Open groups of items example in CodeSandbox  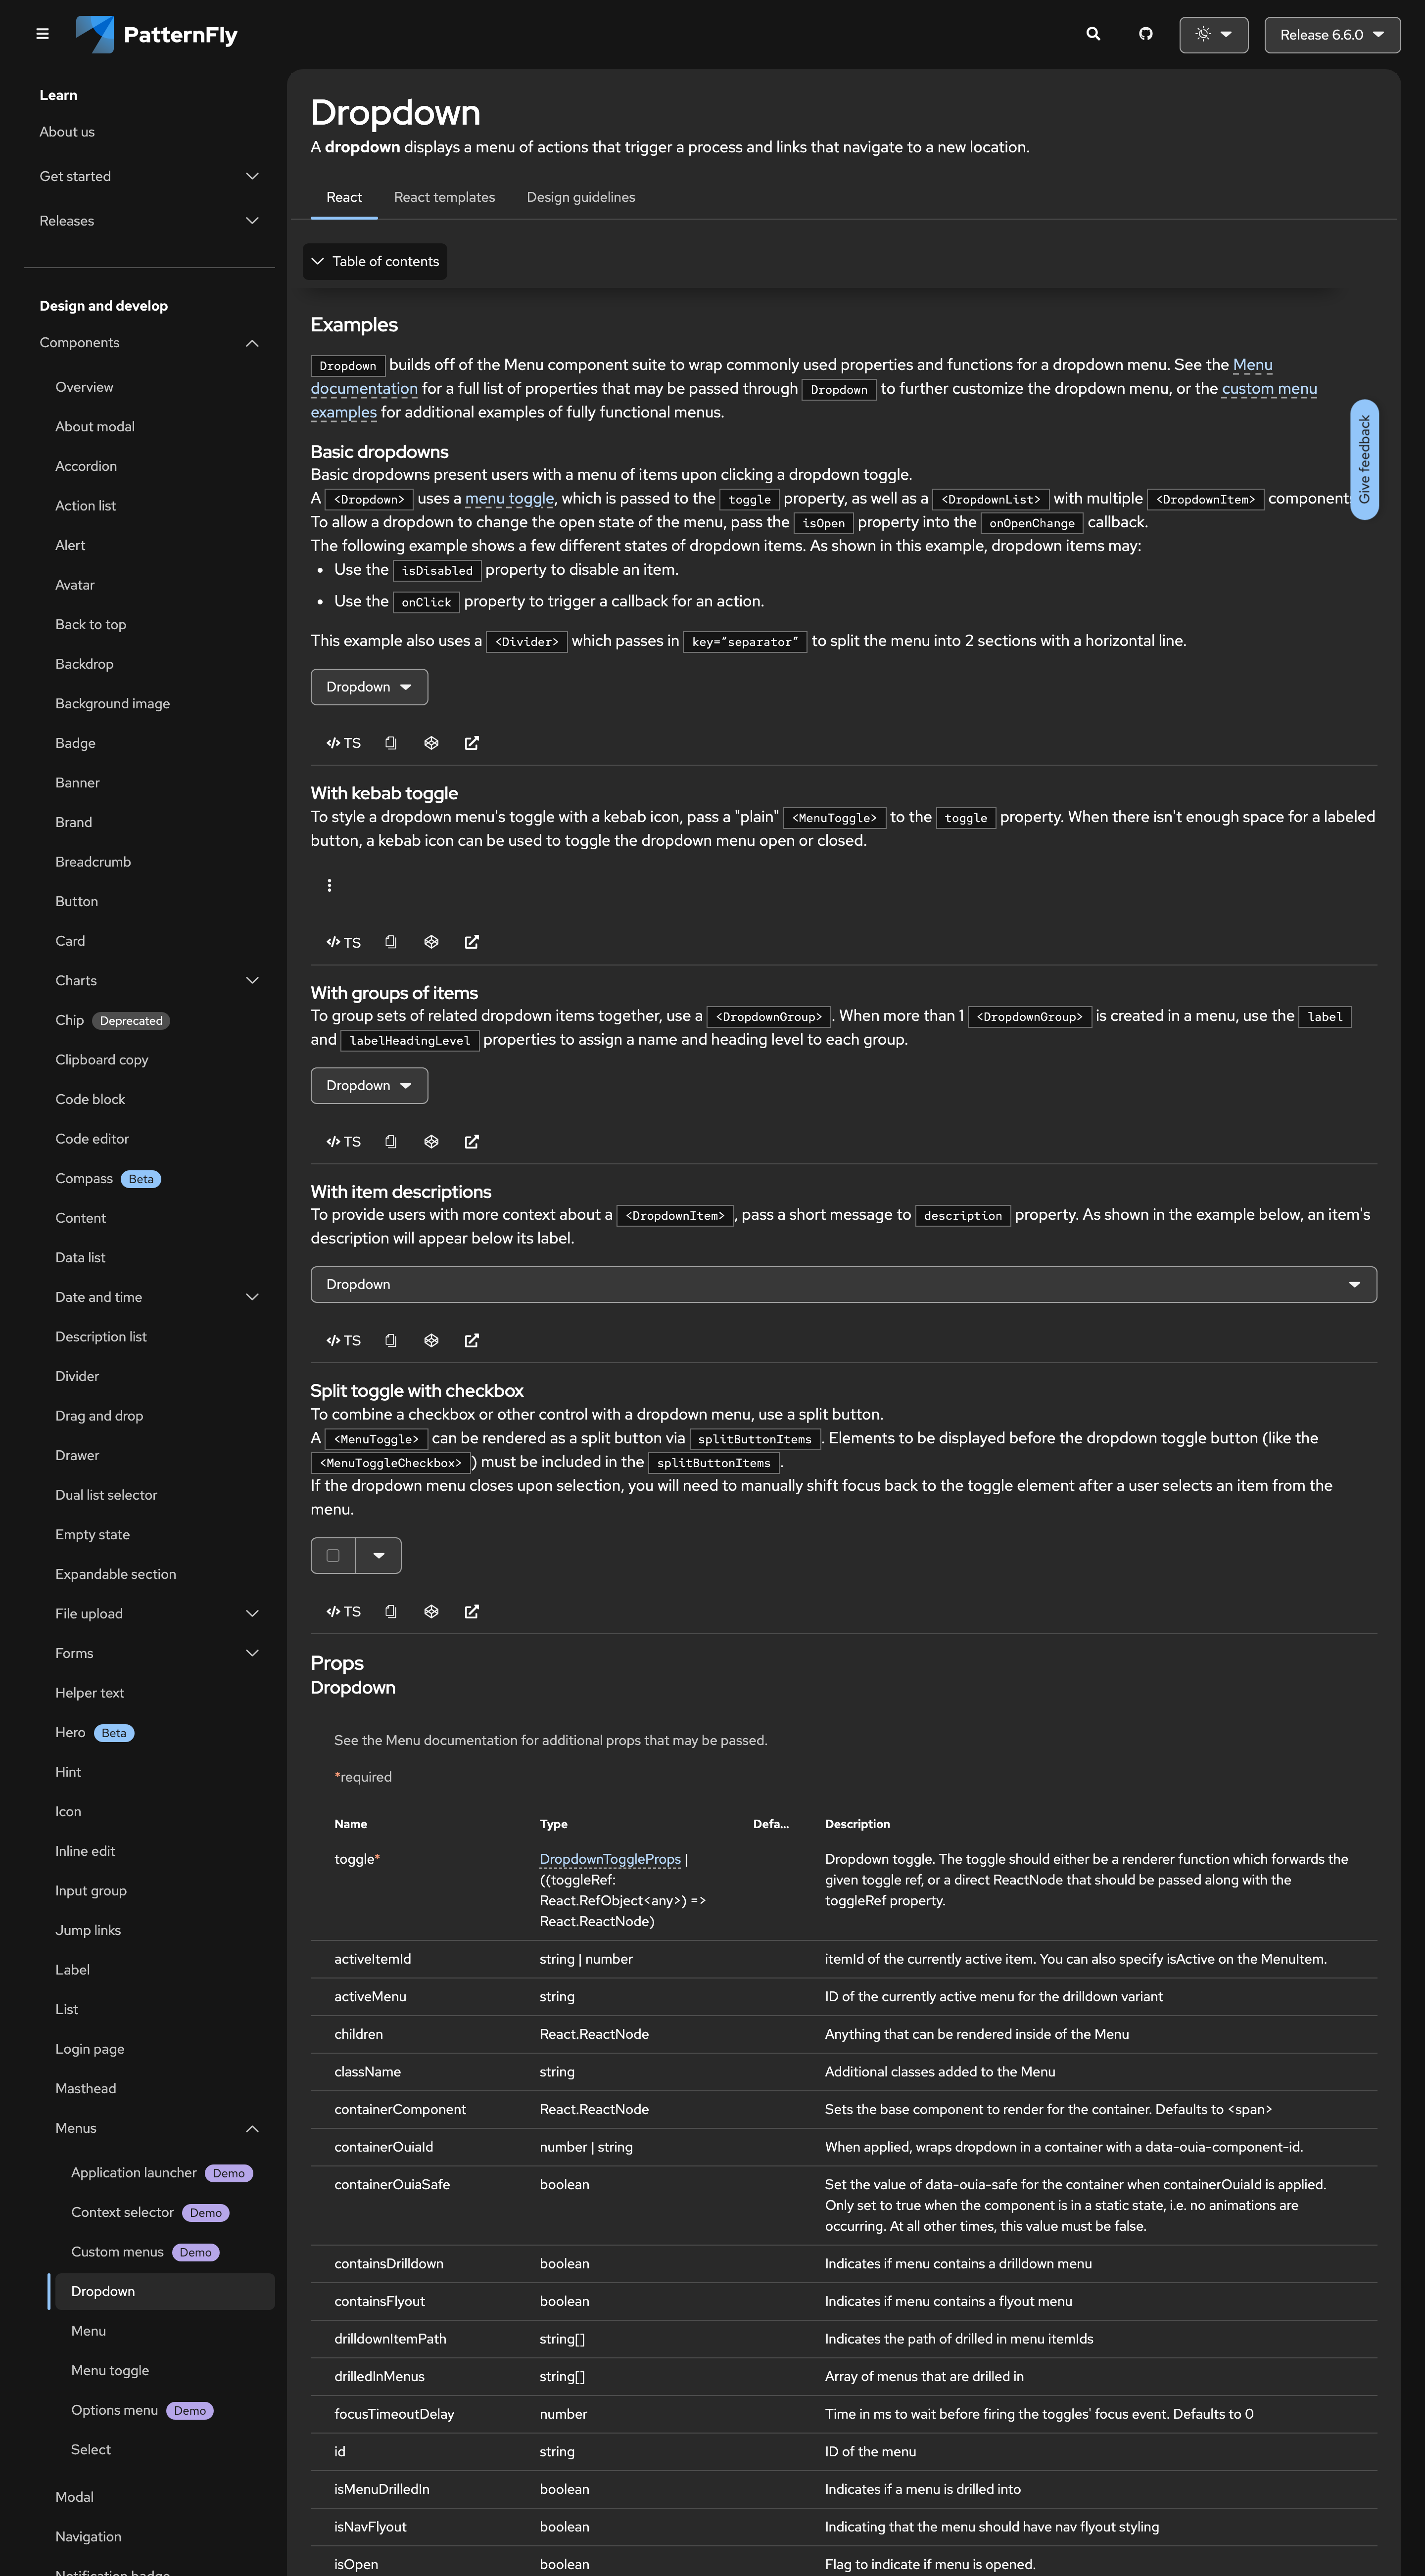coord(431,1141)
